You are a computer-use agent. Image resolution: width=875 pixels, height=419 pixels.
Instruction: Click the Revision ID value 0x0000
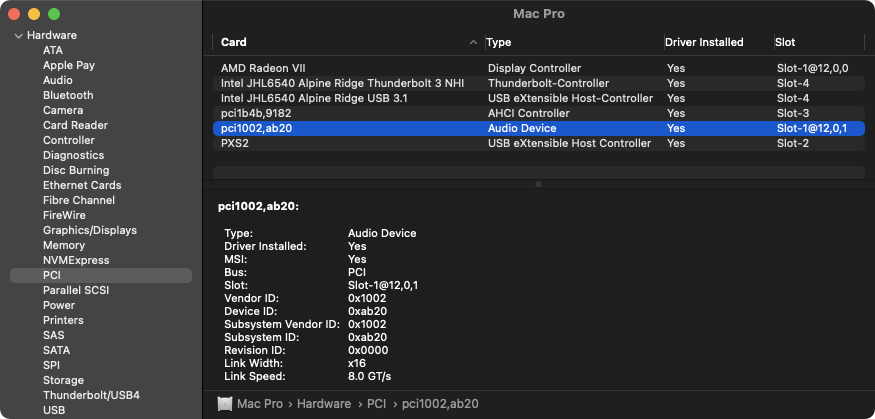(368, 351)
